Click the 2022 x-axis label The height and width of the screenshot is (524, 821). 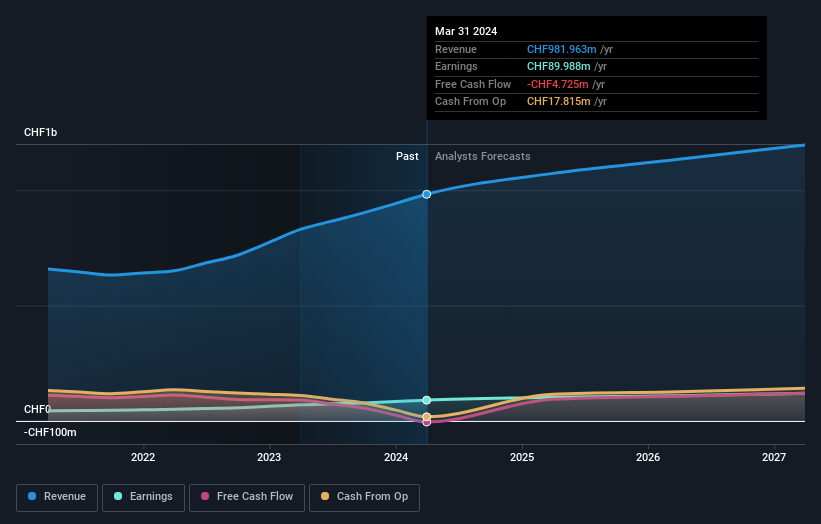[143, 457]
